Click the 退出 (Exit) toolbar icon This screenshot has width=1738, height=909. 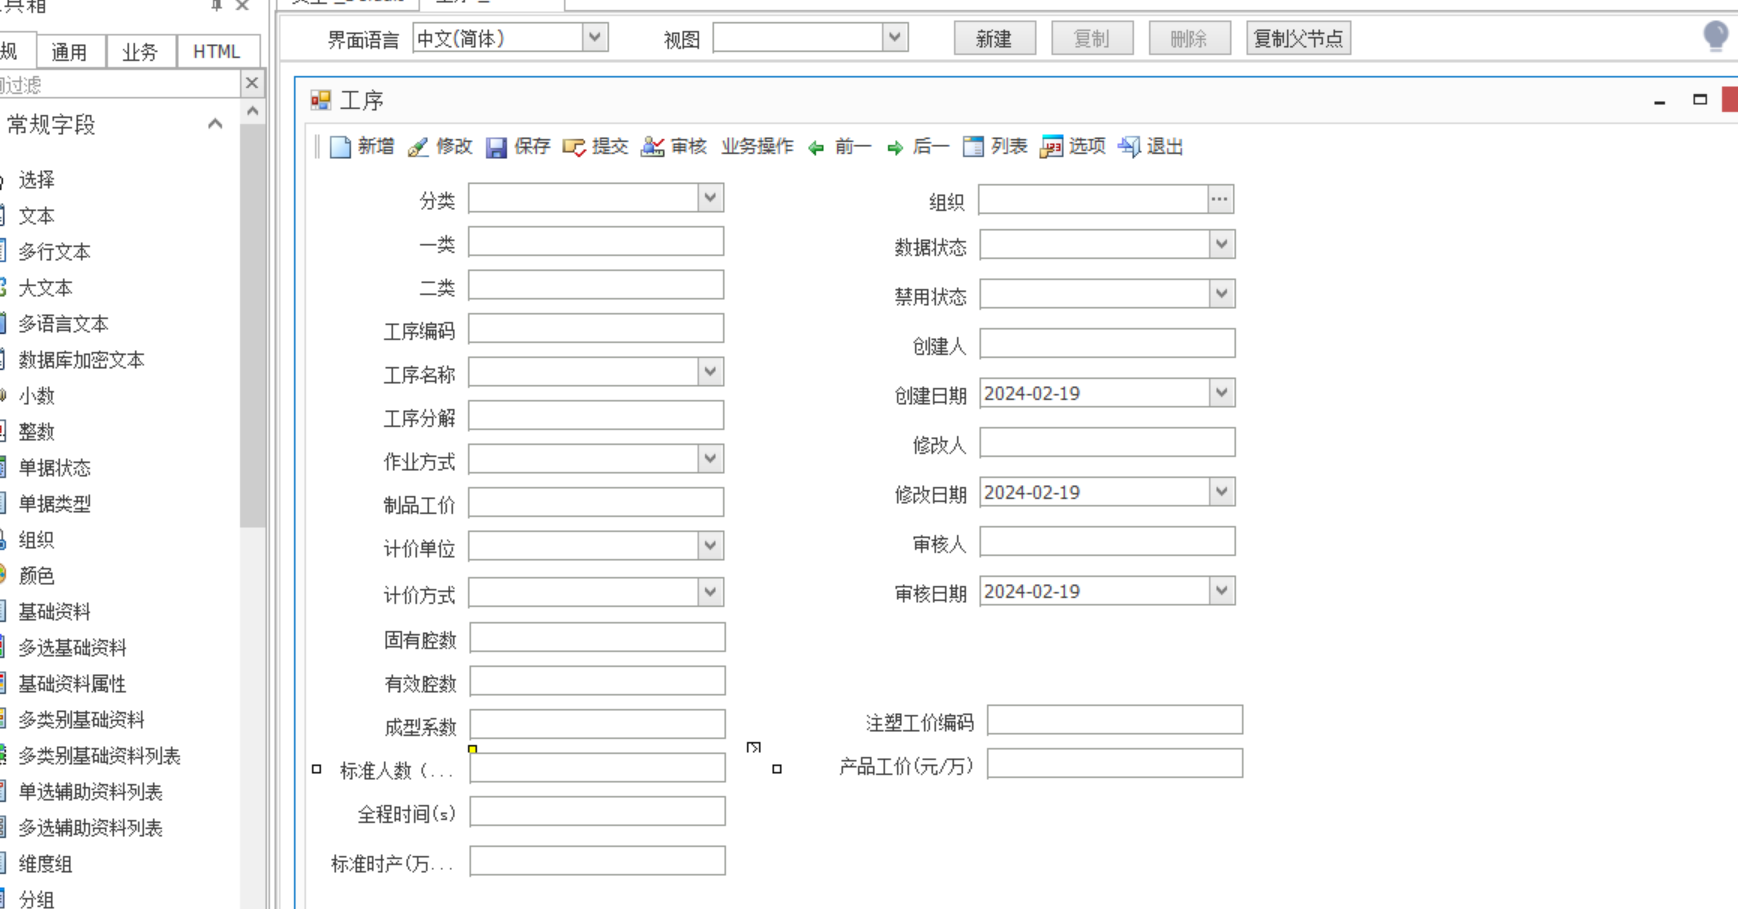(x=1129, y=147)
